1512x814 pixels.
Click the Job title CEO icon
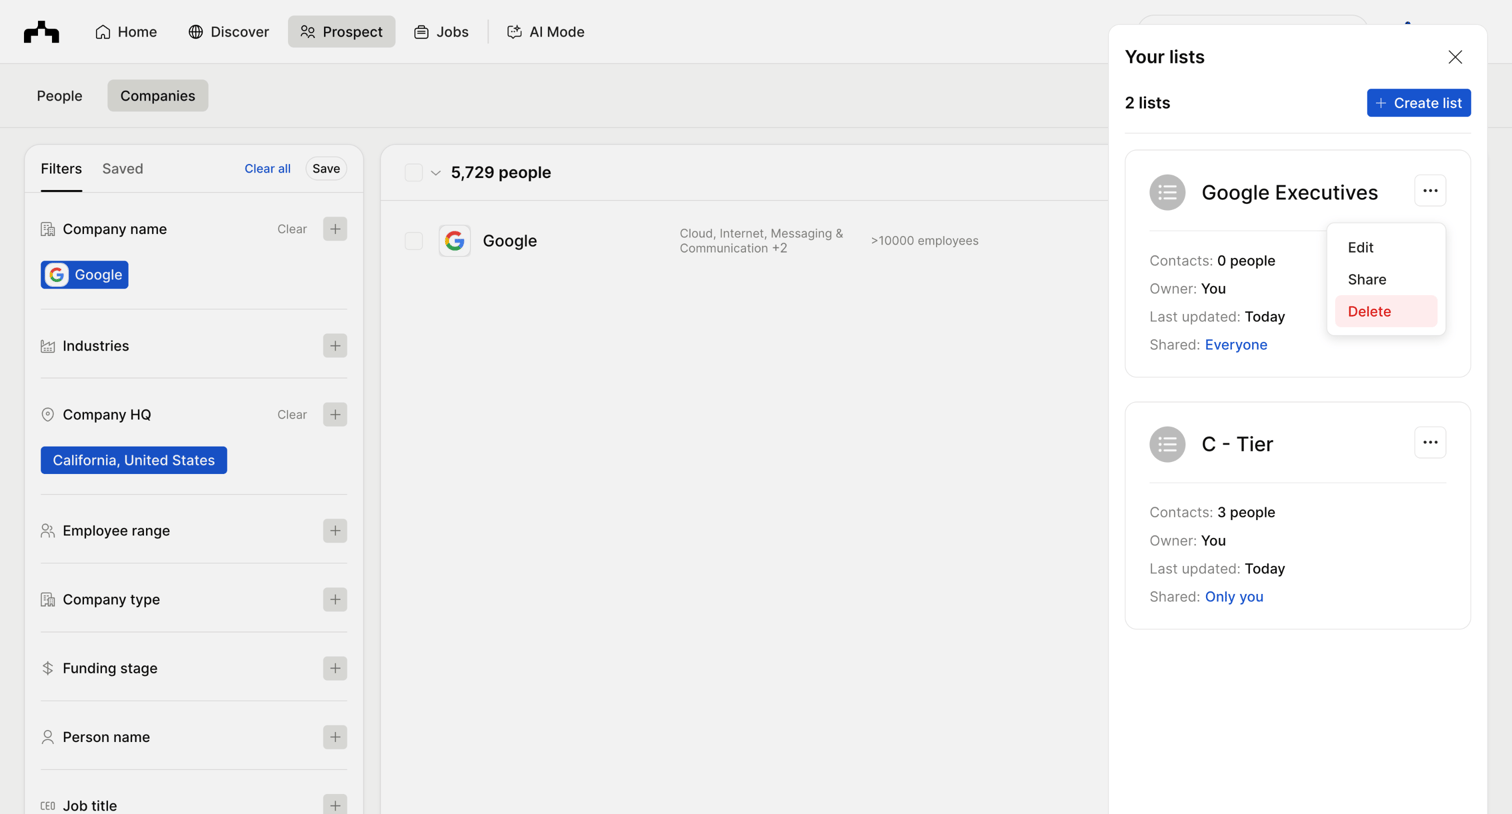[48, 806]
